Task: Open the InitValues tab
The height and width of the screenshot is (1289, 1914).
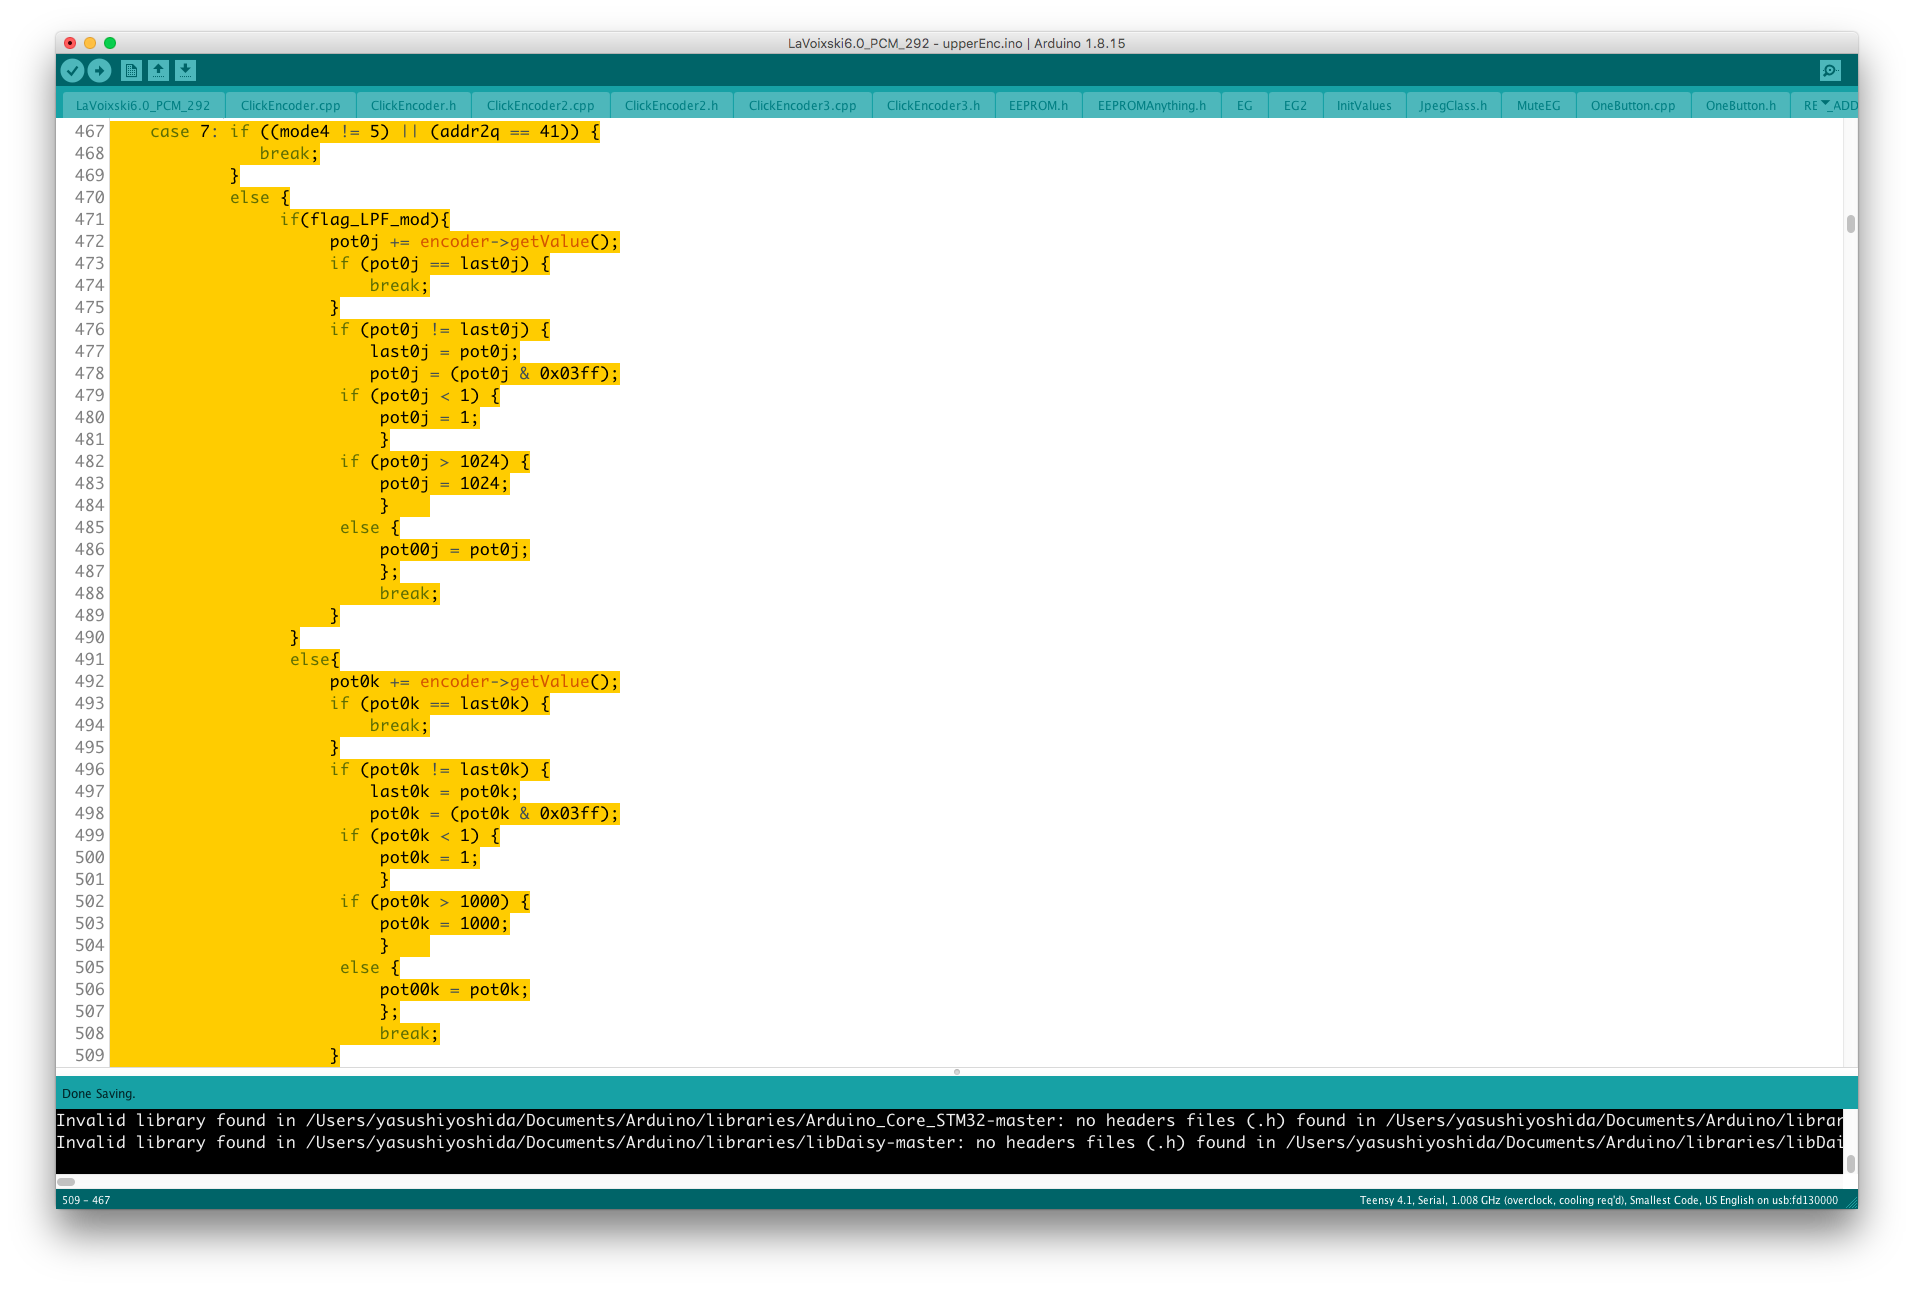Action: (1364, 105)
